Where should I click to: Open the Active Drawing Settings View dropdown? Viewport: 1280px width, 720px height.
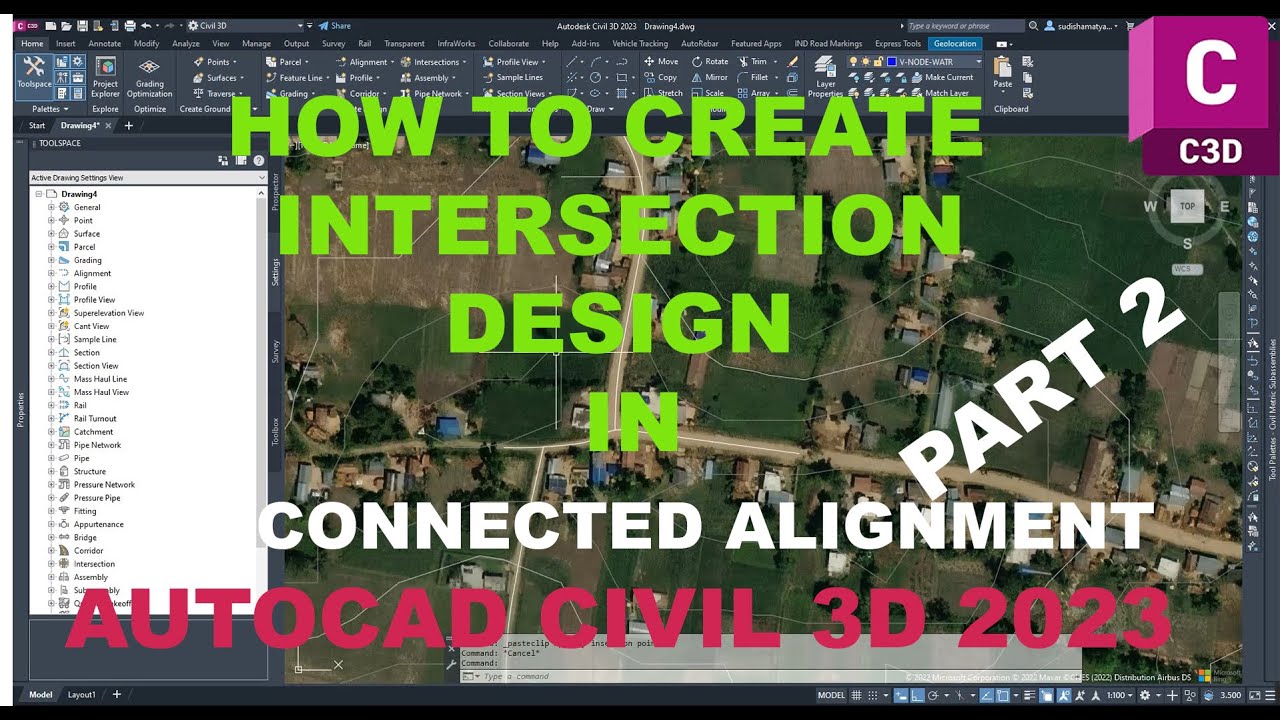click(148, 177)
